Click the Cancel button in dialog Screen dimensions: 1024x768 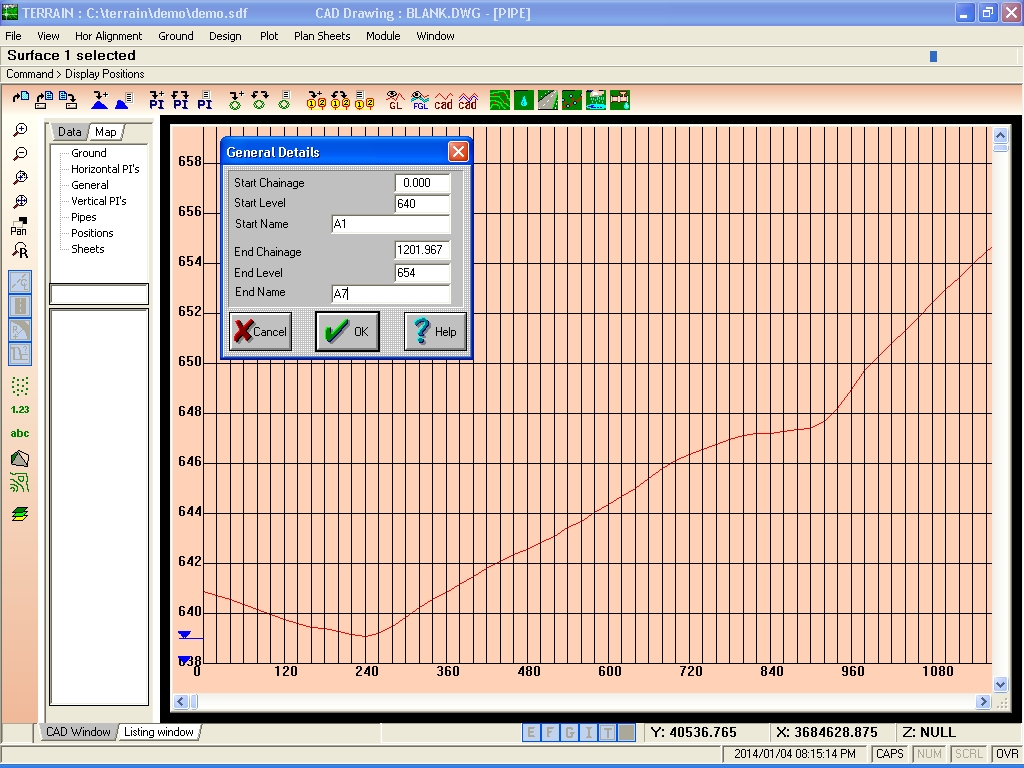261,331
